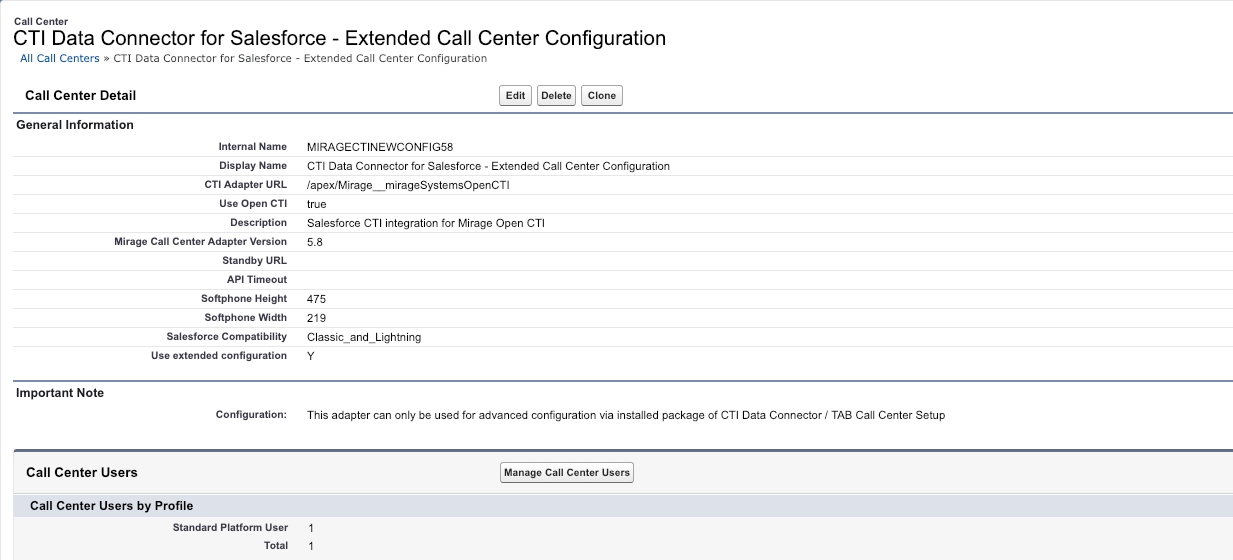Clone this call center configuration
This screenshot has height=560, width=1233.
602,96
